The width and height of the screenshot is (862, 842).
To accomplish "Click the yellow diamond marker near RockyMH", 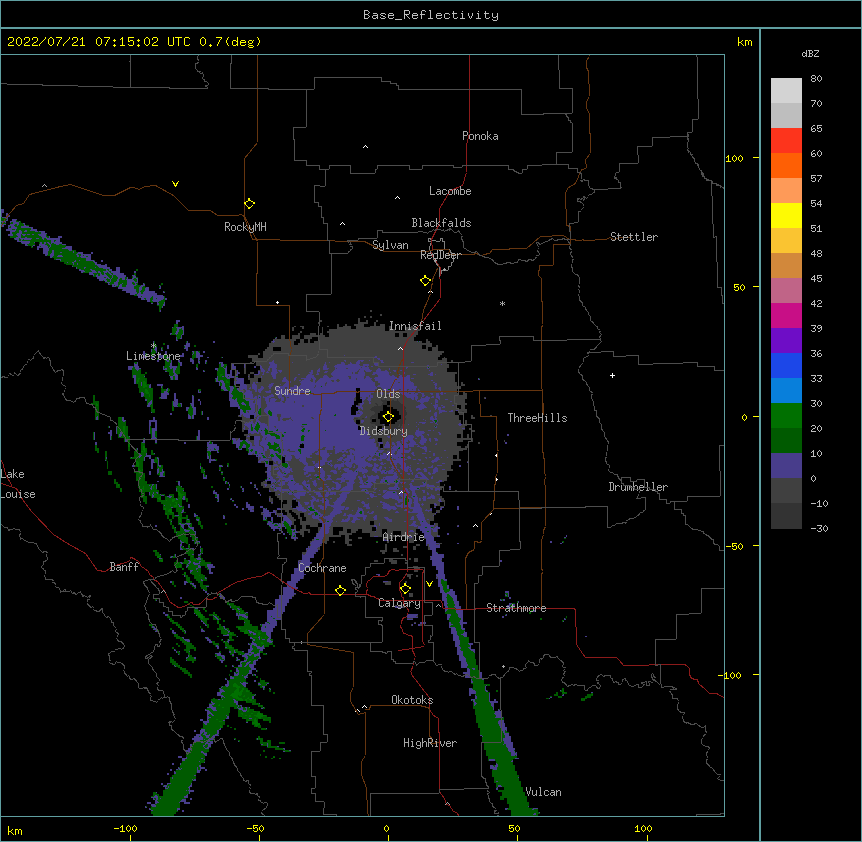I will (249, 203).
